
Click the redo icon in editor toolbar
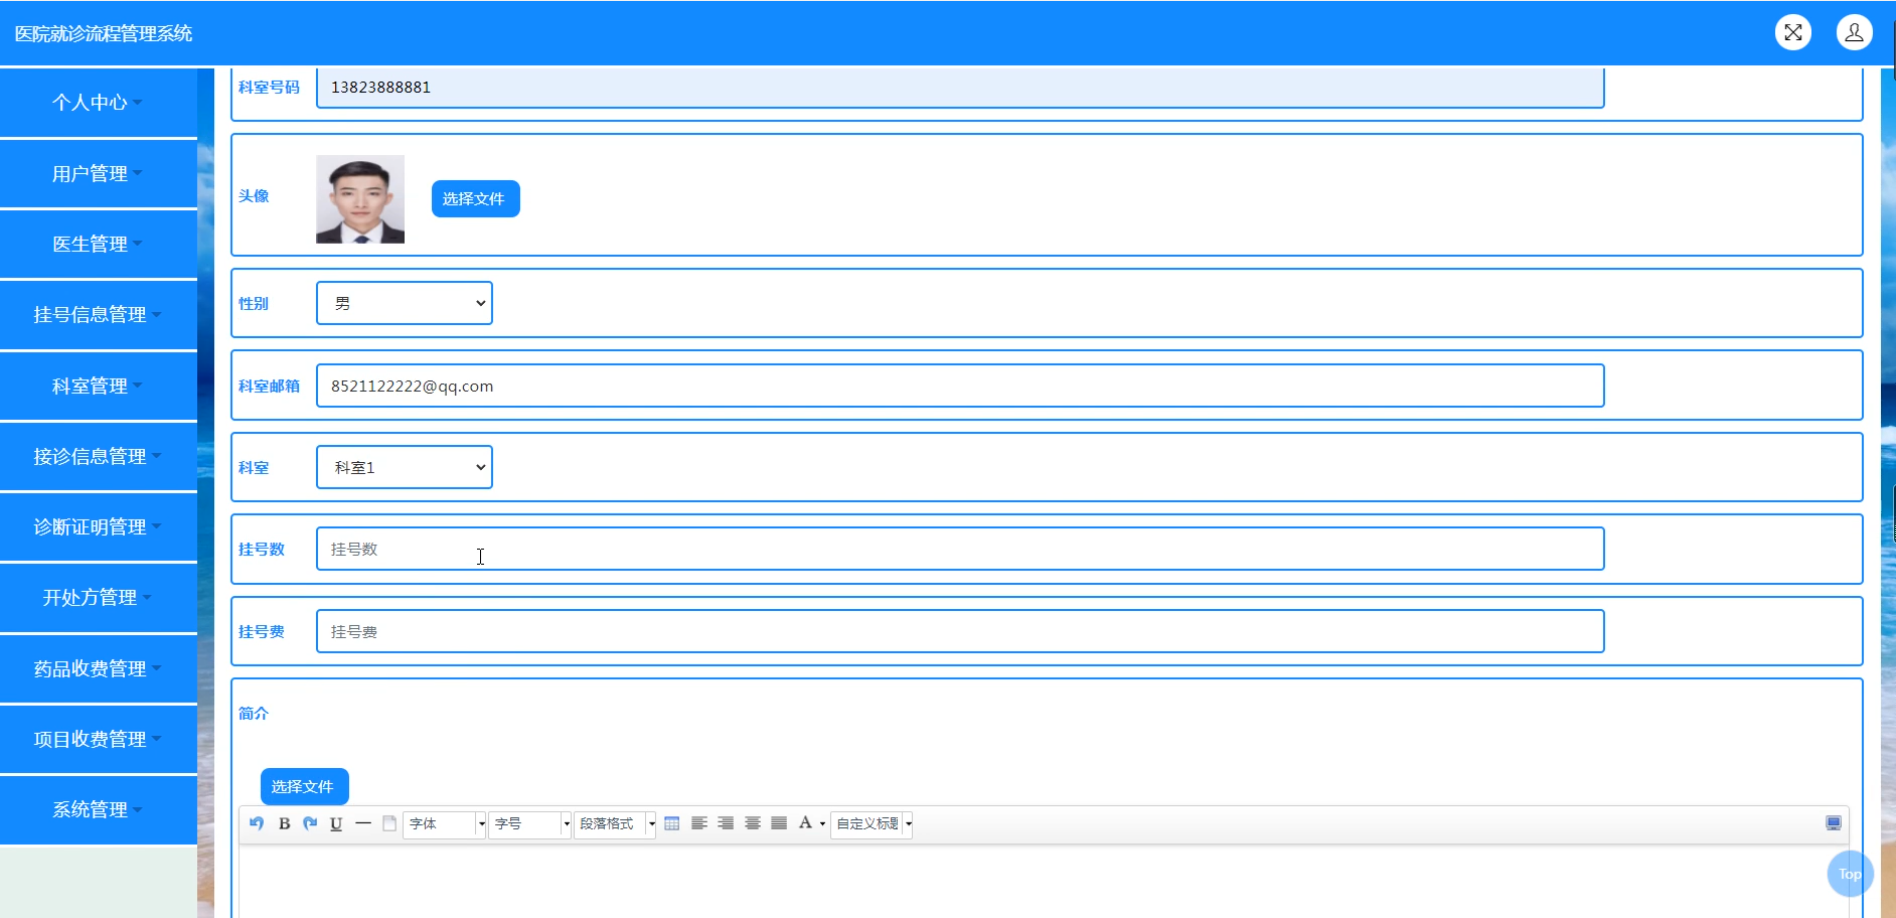pos(310,823)
